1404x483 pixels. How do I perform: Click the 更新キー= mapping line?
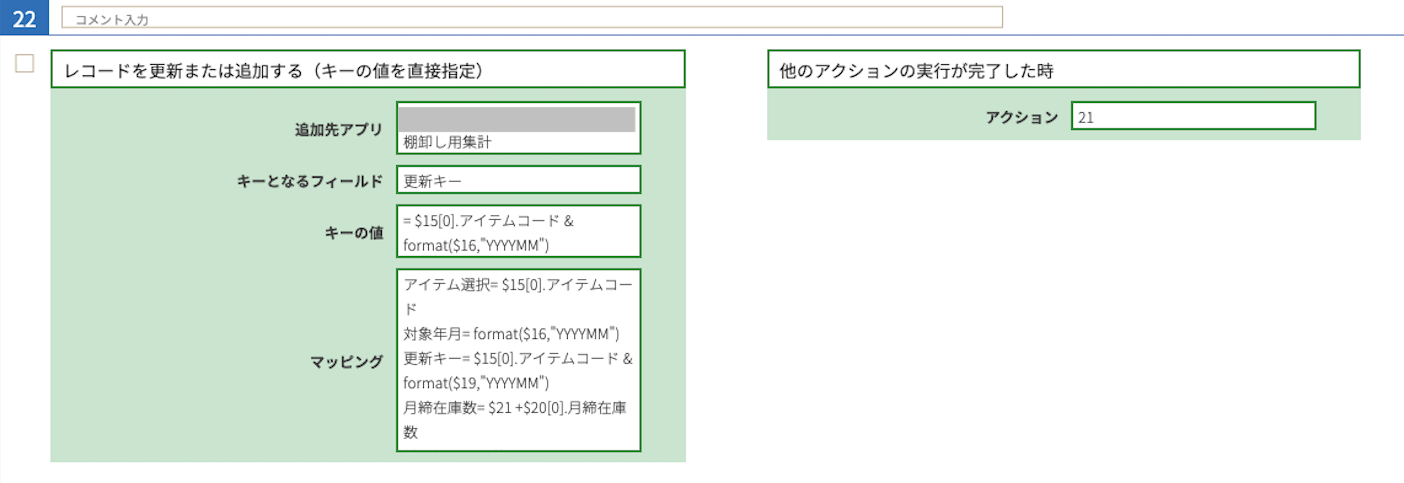pyautogui.click(x=517, y=358)
